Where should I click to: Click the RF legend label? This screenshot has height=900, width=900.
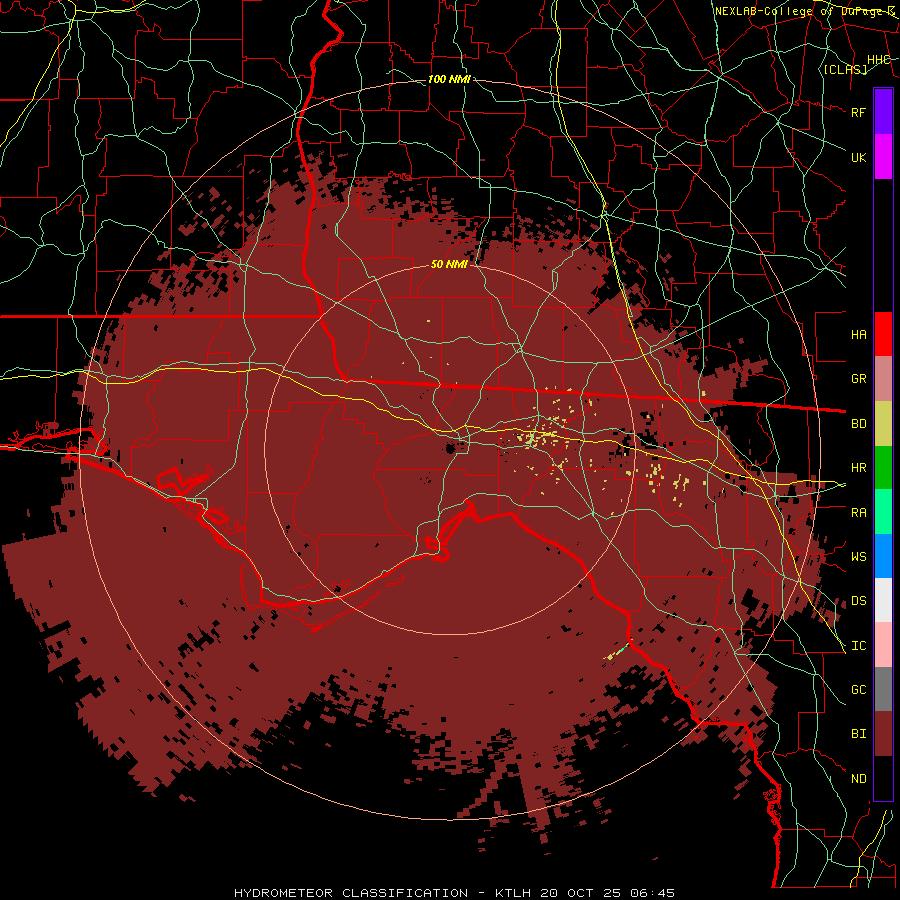[x=858, y=112]
